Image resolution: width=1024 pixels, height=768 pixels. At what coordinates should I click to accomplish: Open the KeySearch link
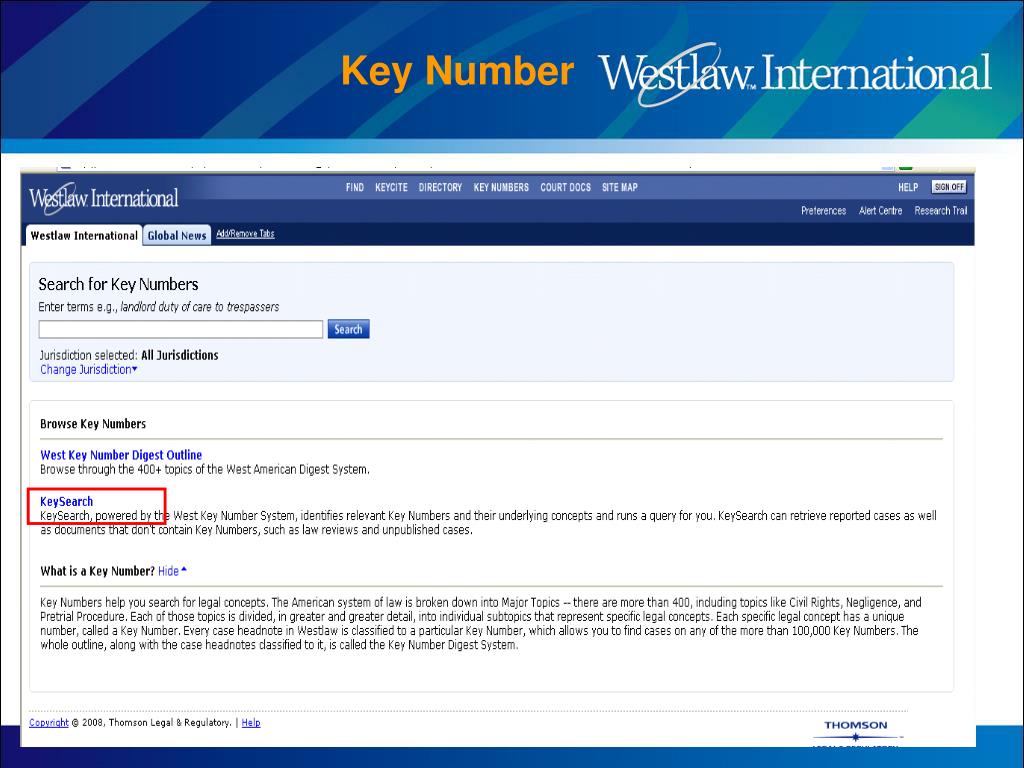(x=67, y=502)
